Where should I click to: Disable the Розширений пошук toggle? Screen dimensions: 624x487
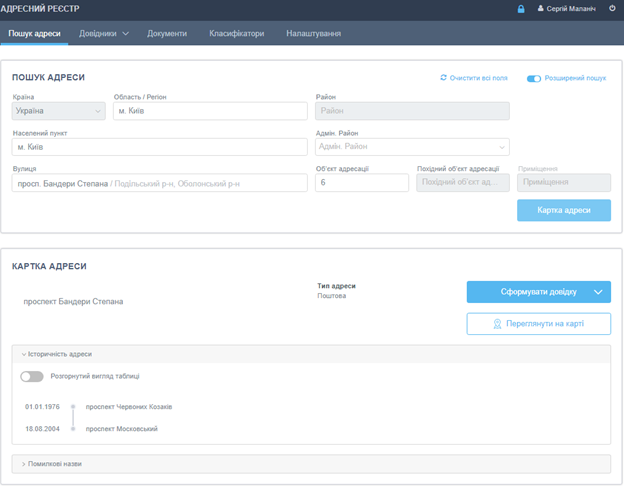point(534,77)
